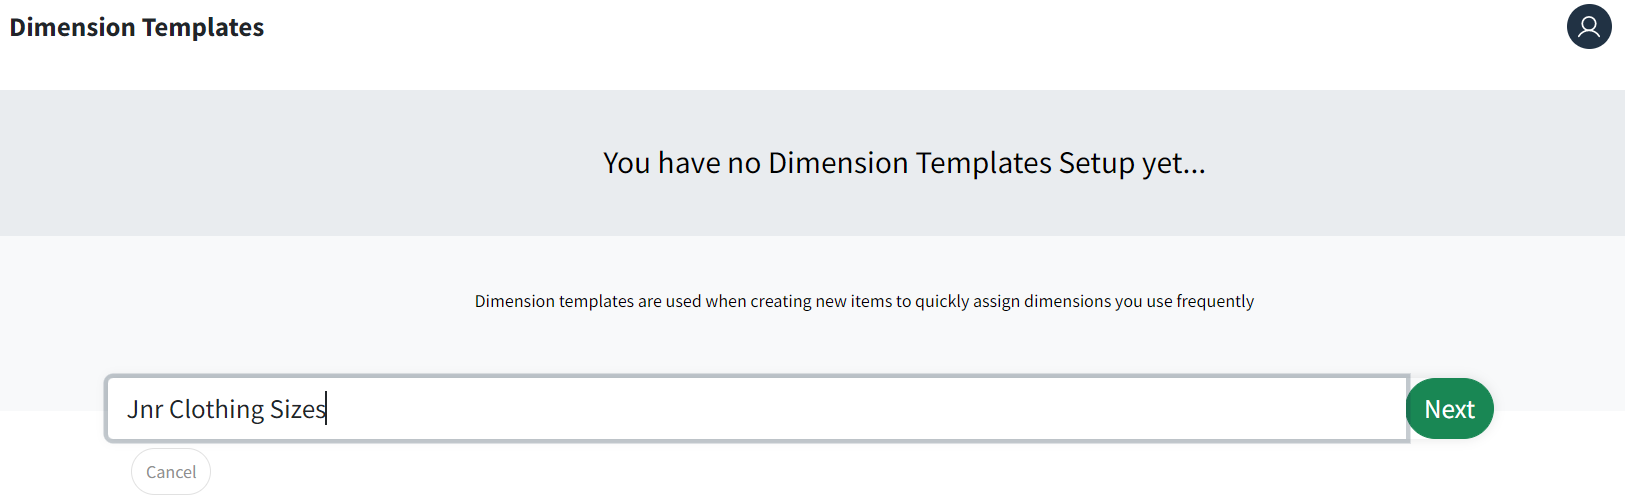
Task: Click empty space inside the name field
Action: (860, 409)
